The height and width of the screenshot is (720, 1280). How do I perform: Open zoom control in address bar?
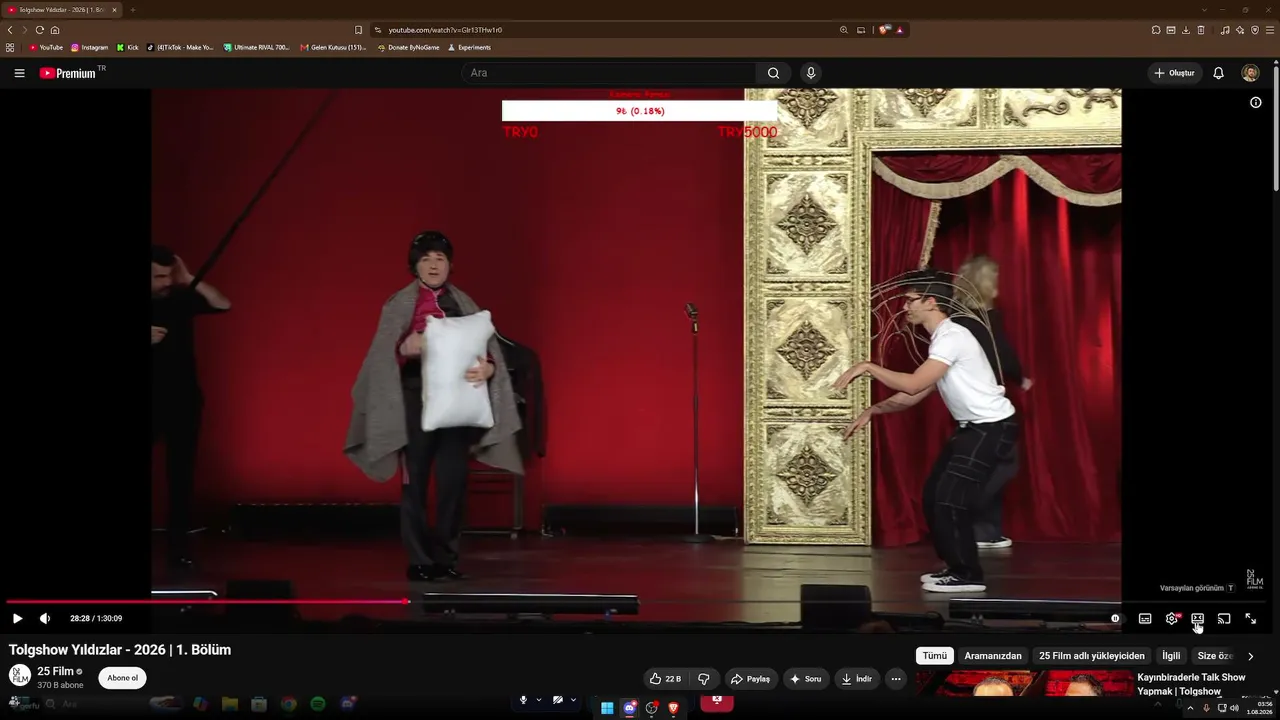(x=844, y=30)
